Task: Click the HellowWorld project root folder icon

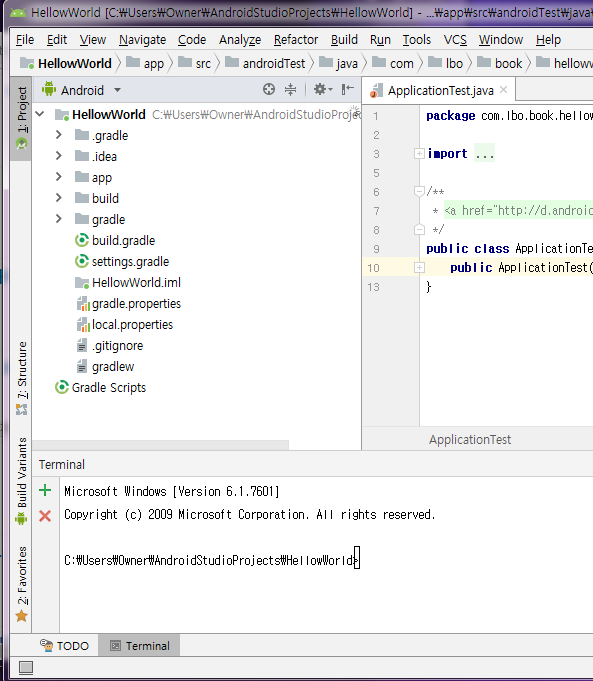Action: tap(62, 115)
